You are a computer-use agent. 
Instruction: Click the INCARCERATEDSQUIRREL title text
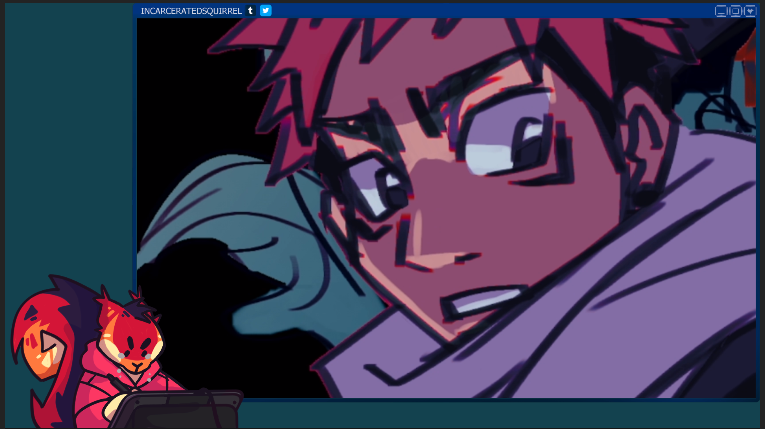(191, 11)
